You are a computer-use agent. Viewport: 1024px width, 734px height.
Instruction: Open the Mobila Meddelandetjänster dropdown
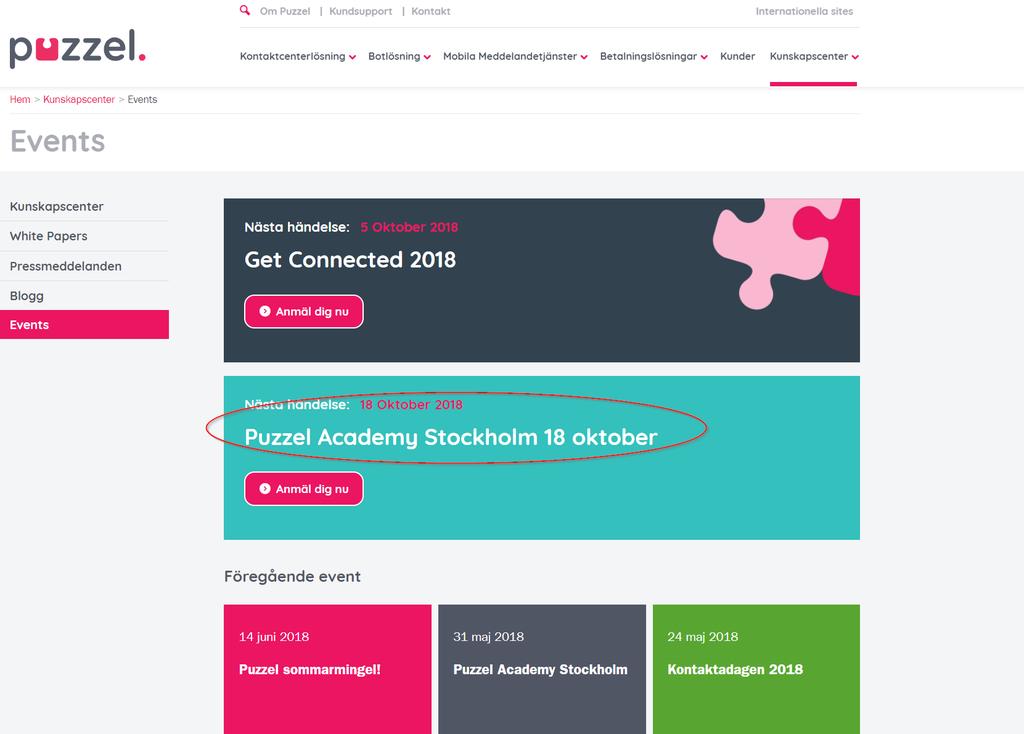point(515,57)
